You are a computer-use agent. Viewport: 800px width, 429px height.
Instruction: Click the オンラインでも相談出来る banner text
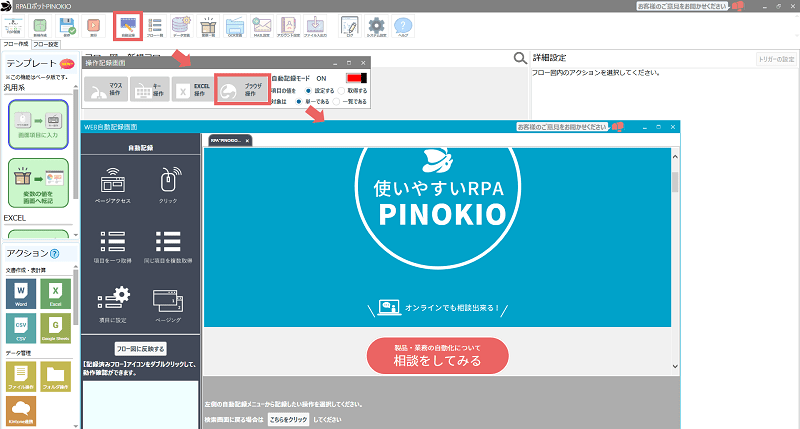coord(452,308)
